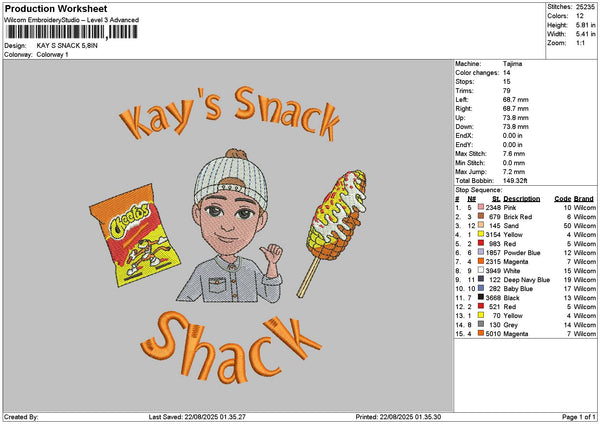The width and height of the screenshot is (600, 424).
Task: Select the "Deep Navy Blue" description text
Action: coord(527,280)
